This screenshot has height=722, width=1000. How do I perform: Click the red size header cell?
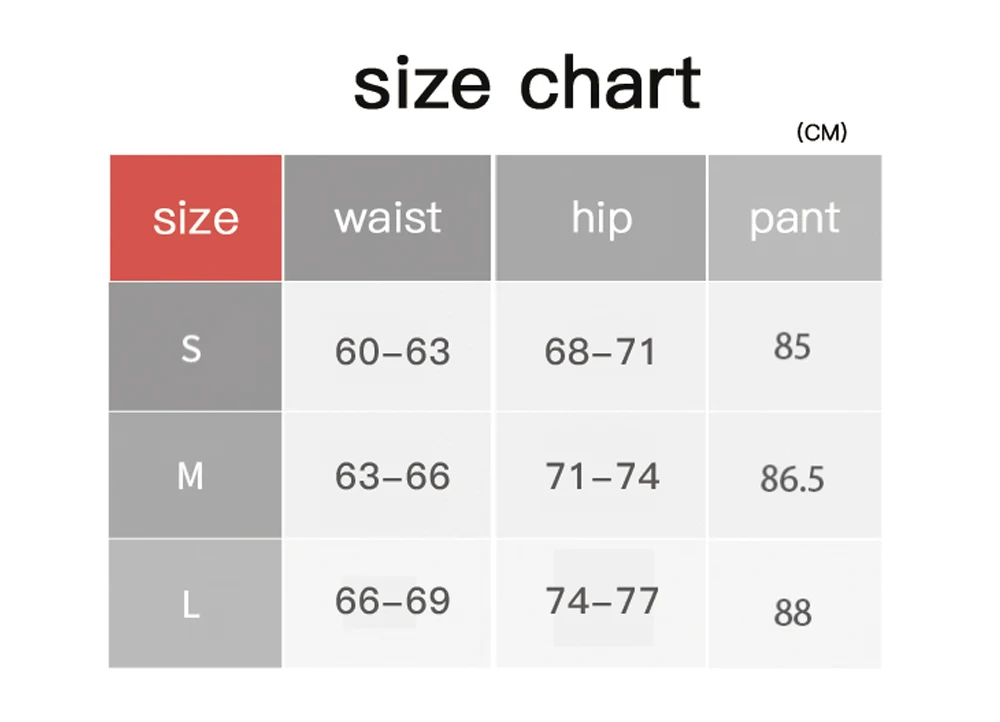(195, 218)
